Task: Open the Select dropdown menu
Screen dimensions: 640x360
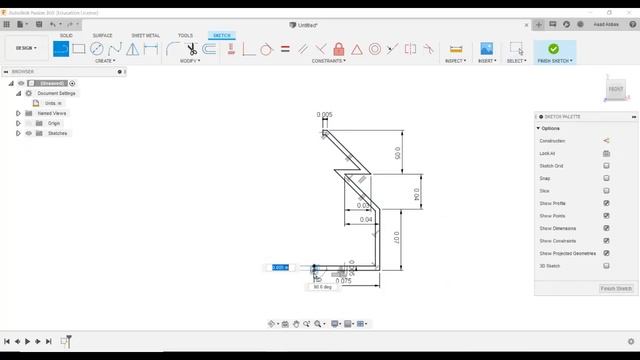Action: point(516,61)
